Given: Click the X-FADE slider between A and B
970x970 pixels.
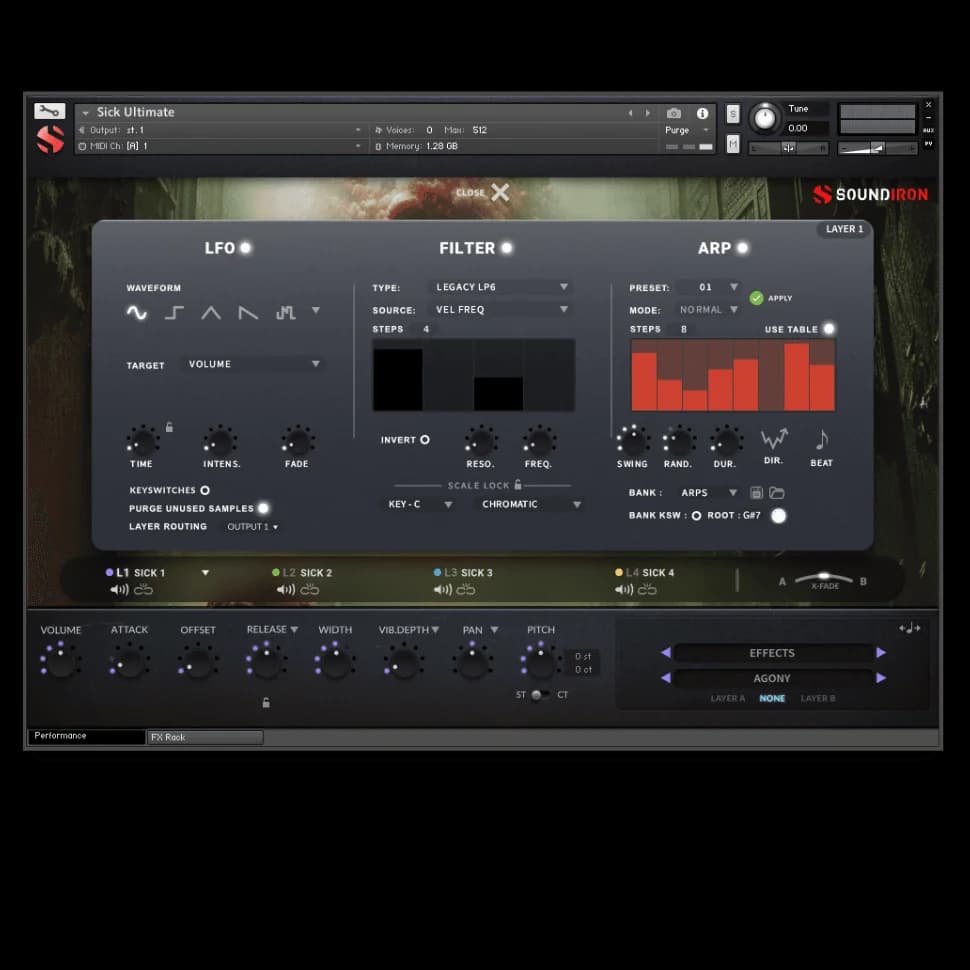Looking at the screenshot, I should (825, 580).
